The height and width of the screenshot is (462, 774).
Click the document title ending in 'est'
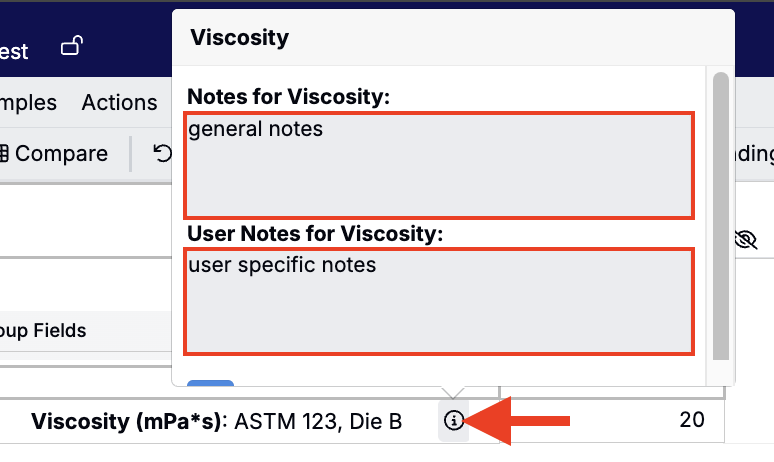click(14, 51)
